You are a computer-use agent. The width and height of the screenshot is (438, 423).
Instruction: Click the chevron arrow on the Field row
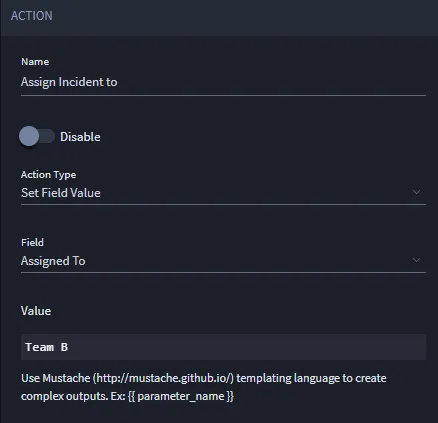pos(416,260)
